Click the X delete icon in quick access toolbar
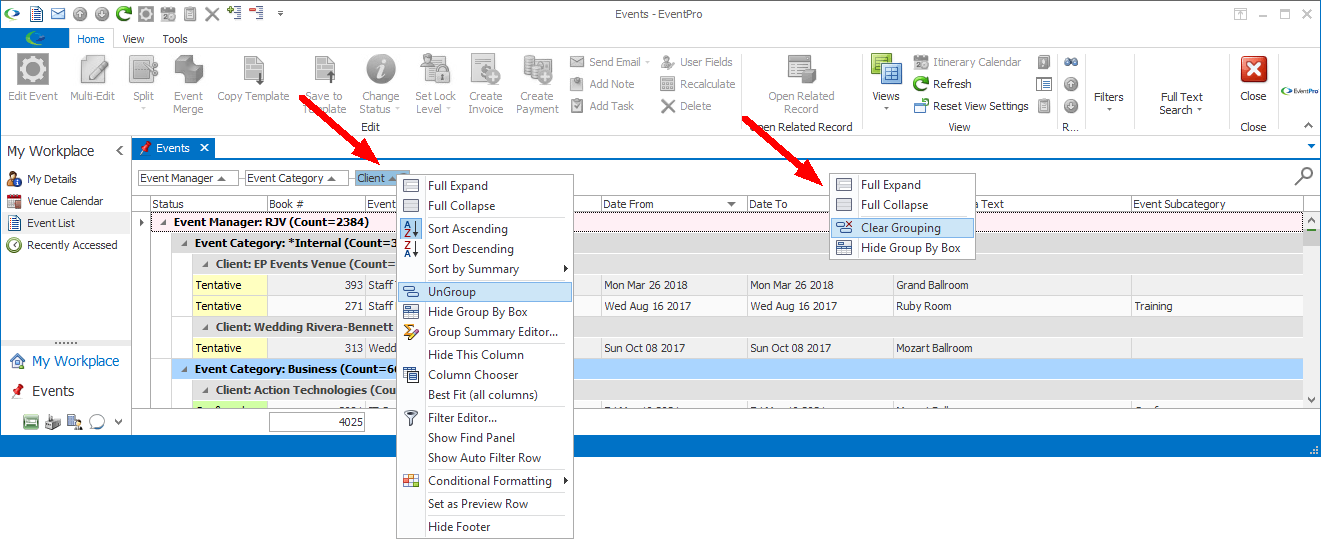Viewport: 1321px width, 539px height. (212, 14)
